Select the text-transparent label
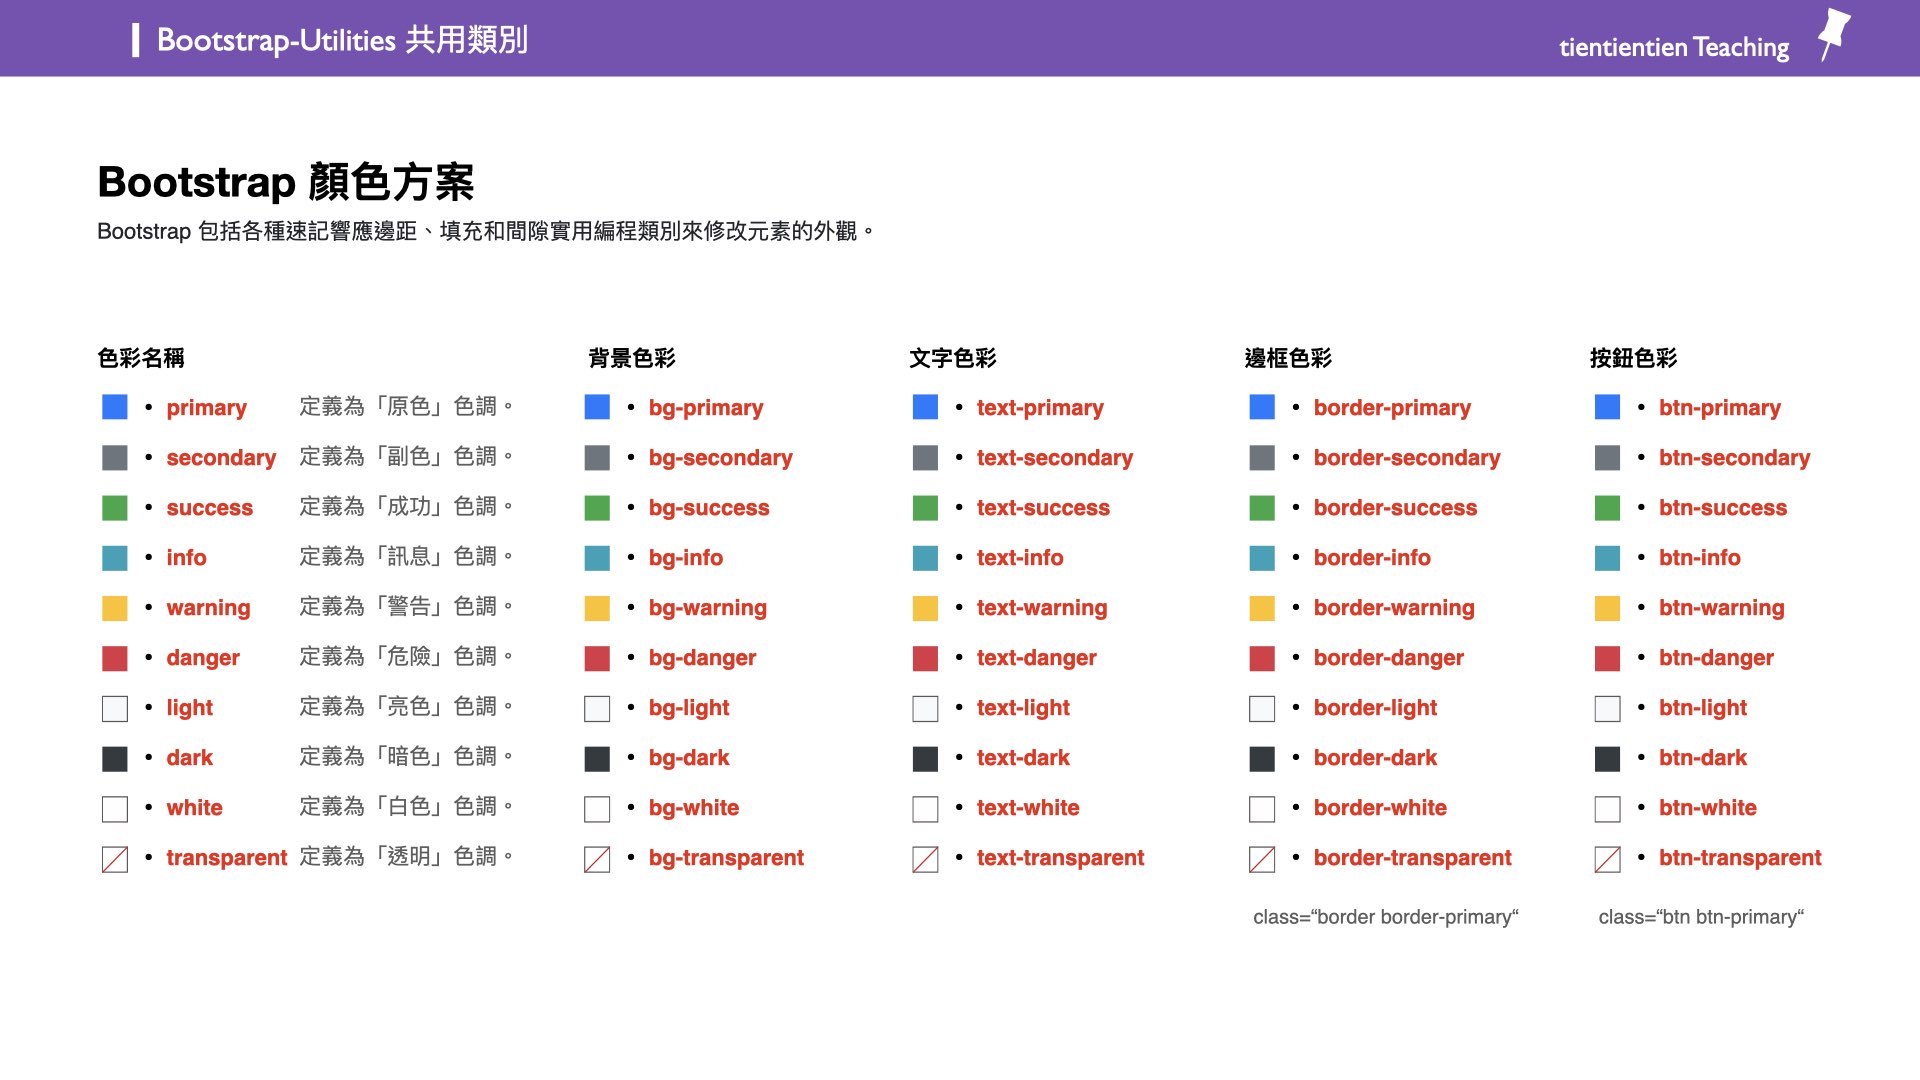The image size is (1920, 1080). tap(1060, 857)
